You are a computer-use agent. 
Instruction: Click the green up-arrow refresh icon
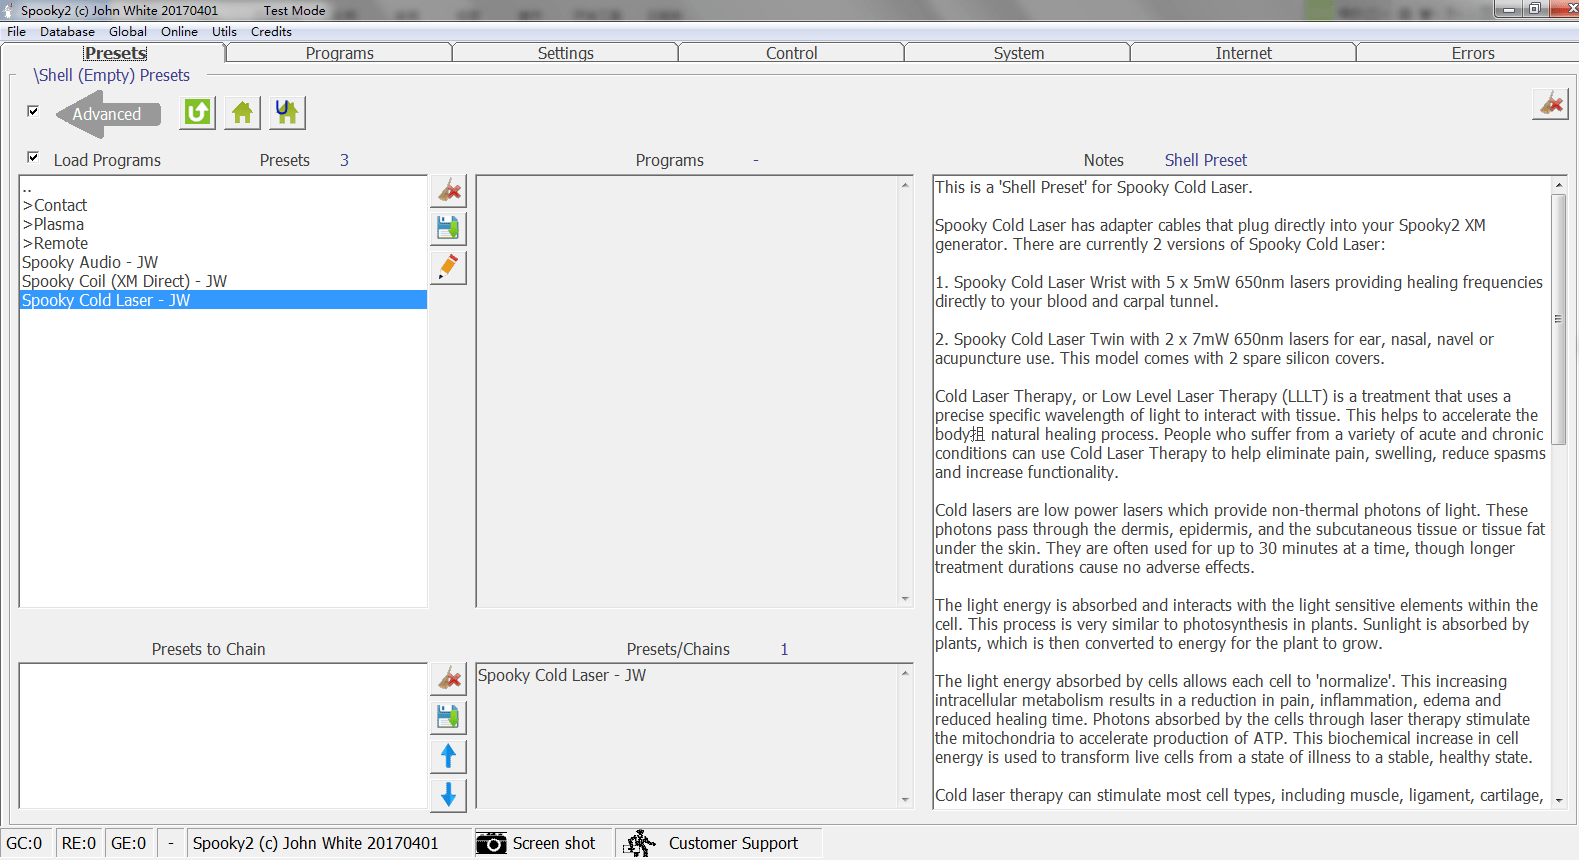(198, 113)
